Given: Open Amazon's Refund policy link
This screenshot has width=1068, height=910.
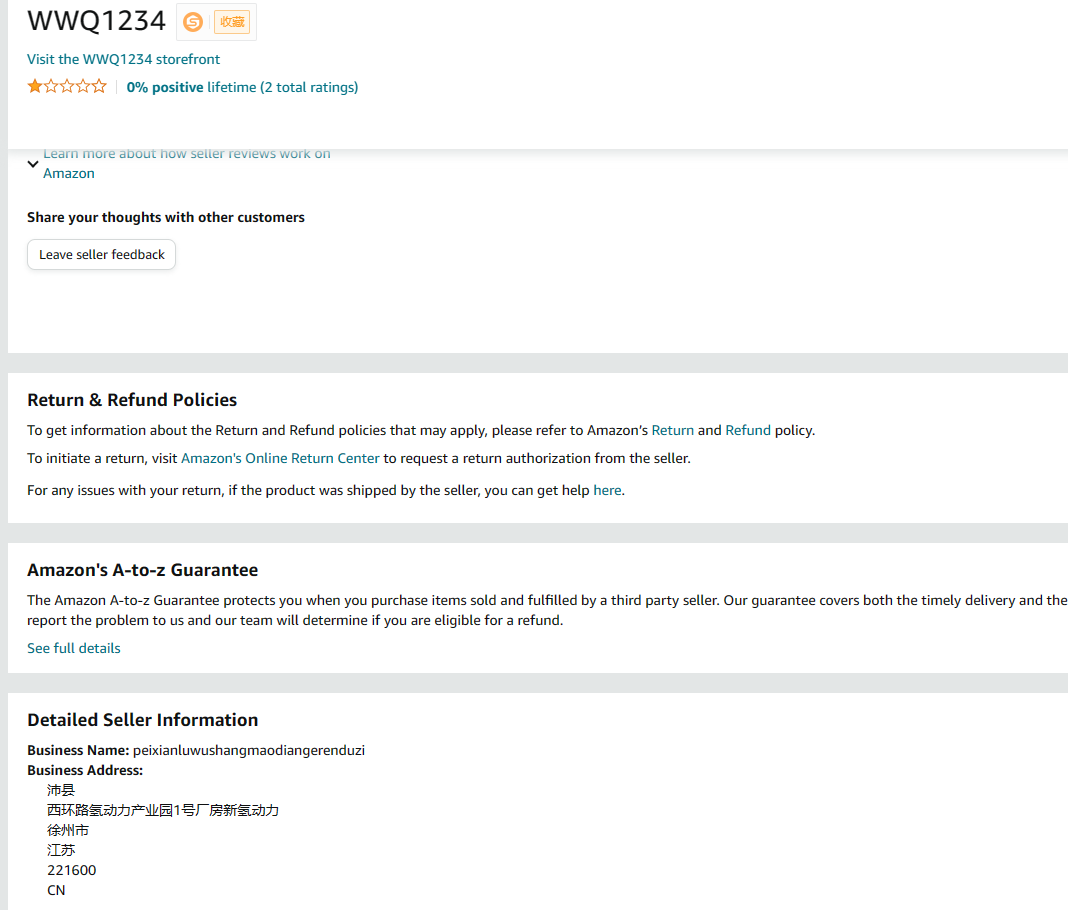Looking at the screenshot, I should (x=747, y=430).
